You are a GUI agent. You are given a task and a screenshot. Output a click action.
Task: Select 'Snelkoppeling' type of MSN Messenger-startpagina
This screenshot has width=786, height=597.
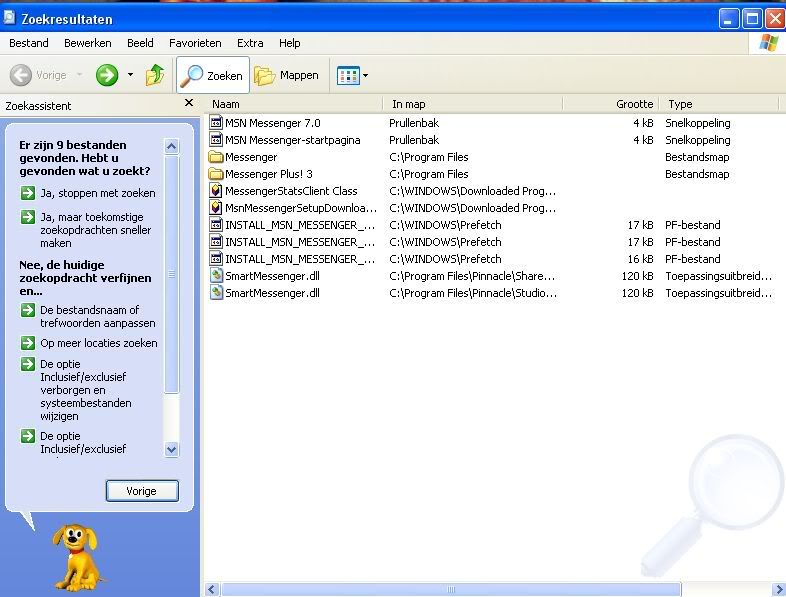[x=697, y=140]
